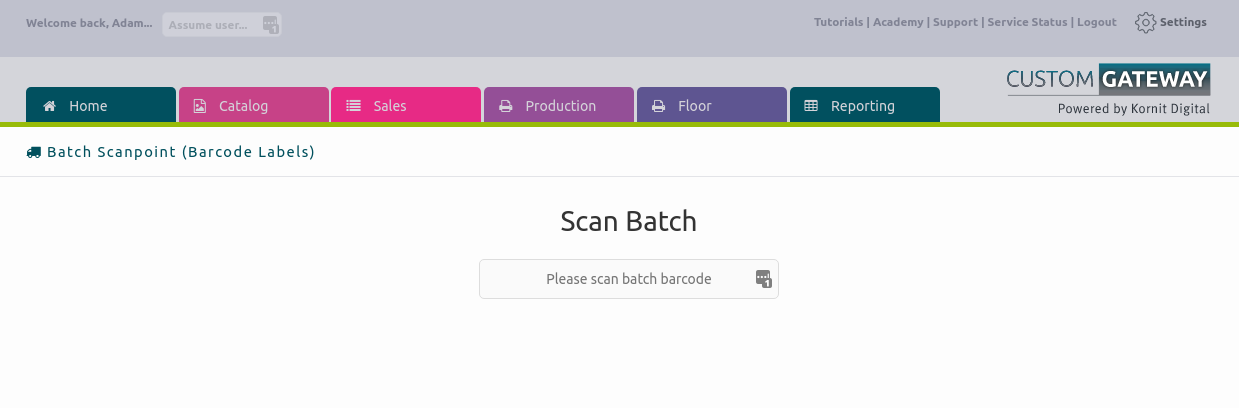Viewport: 1239px width, 408px height.
Task: Click the password manager icon in Assume user field
Action: click(270, 25)
